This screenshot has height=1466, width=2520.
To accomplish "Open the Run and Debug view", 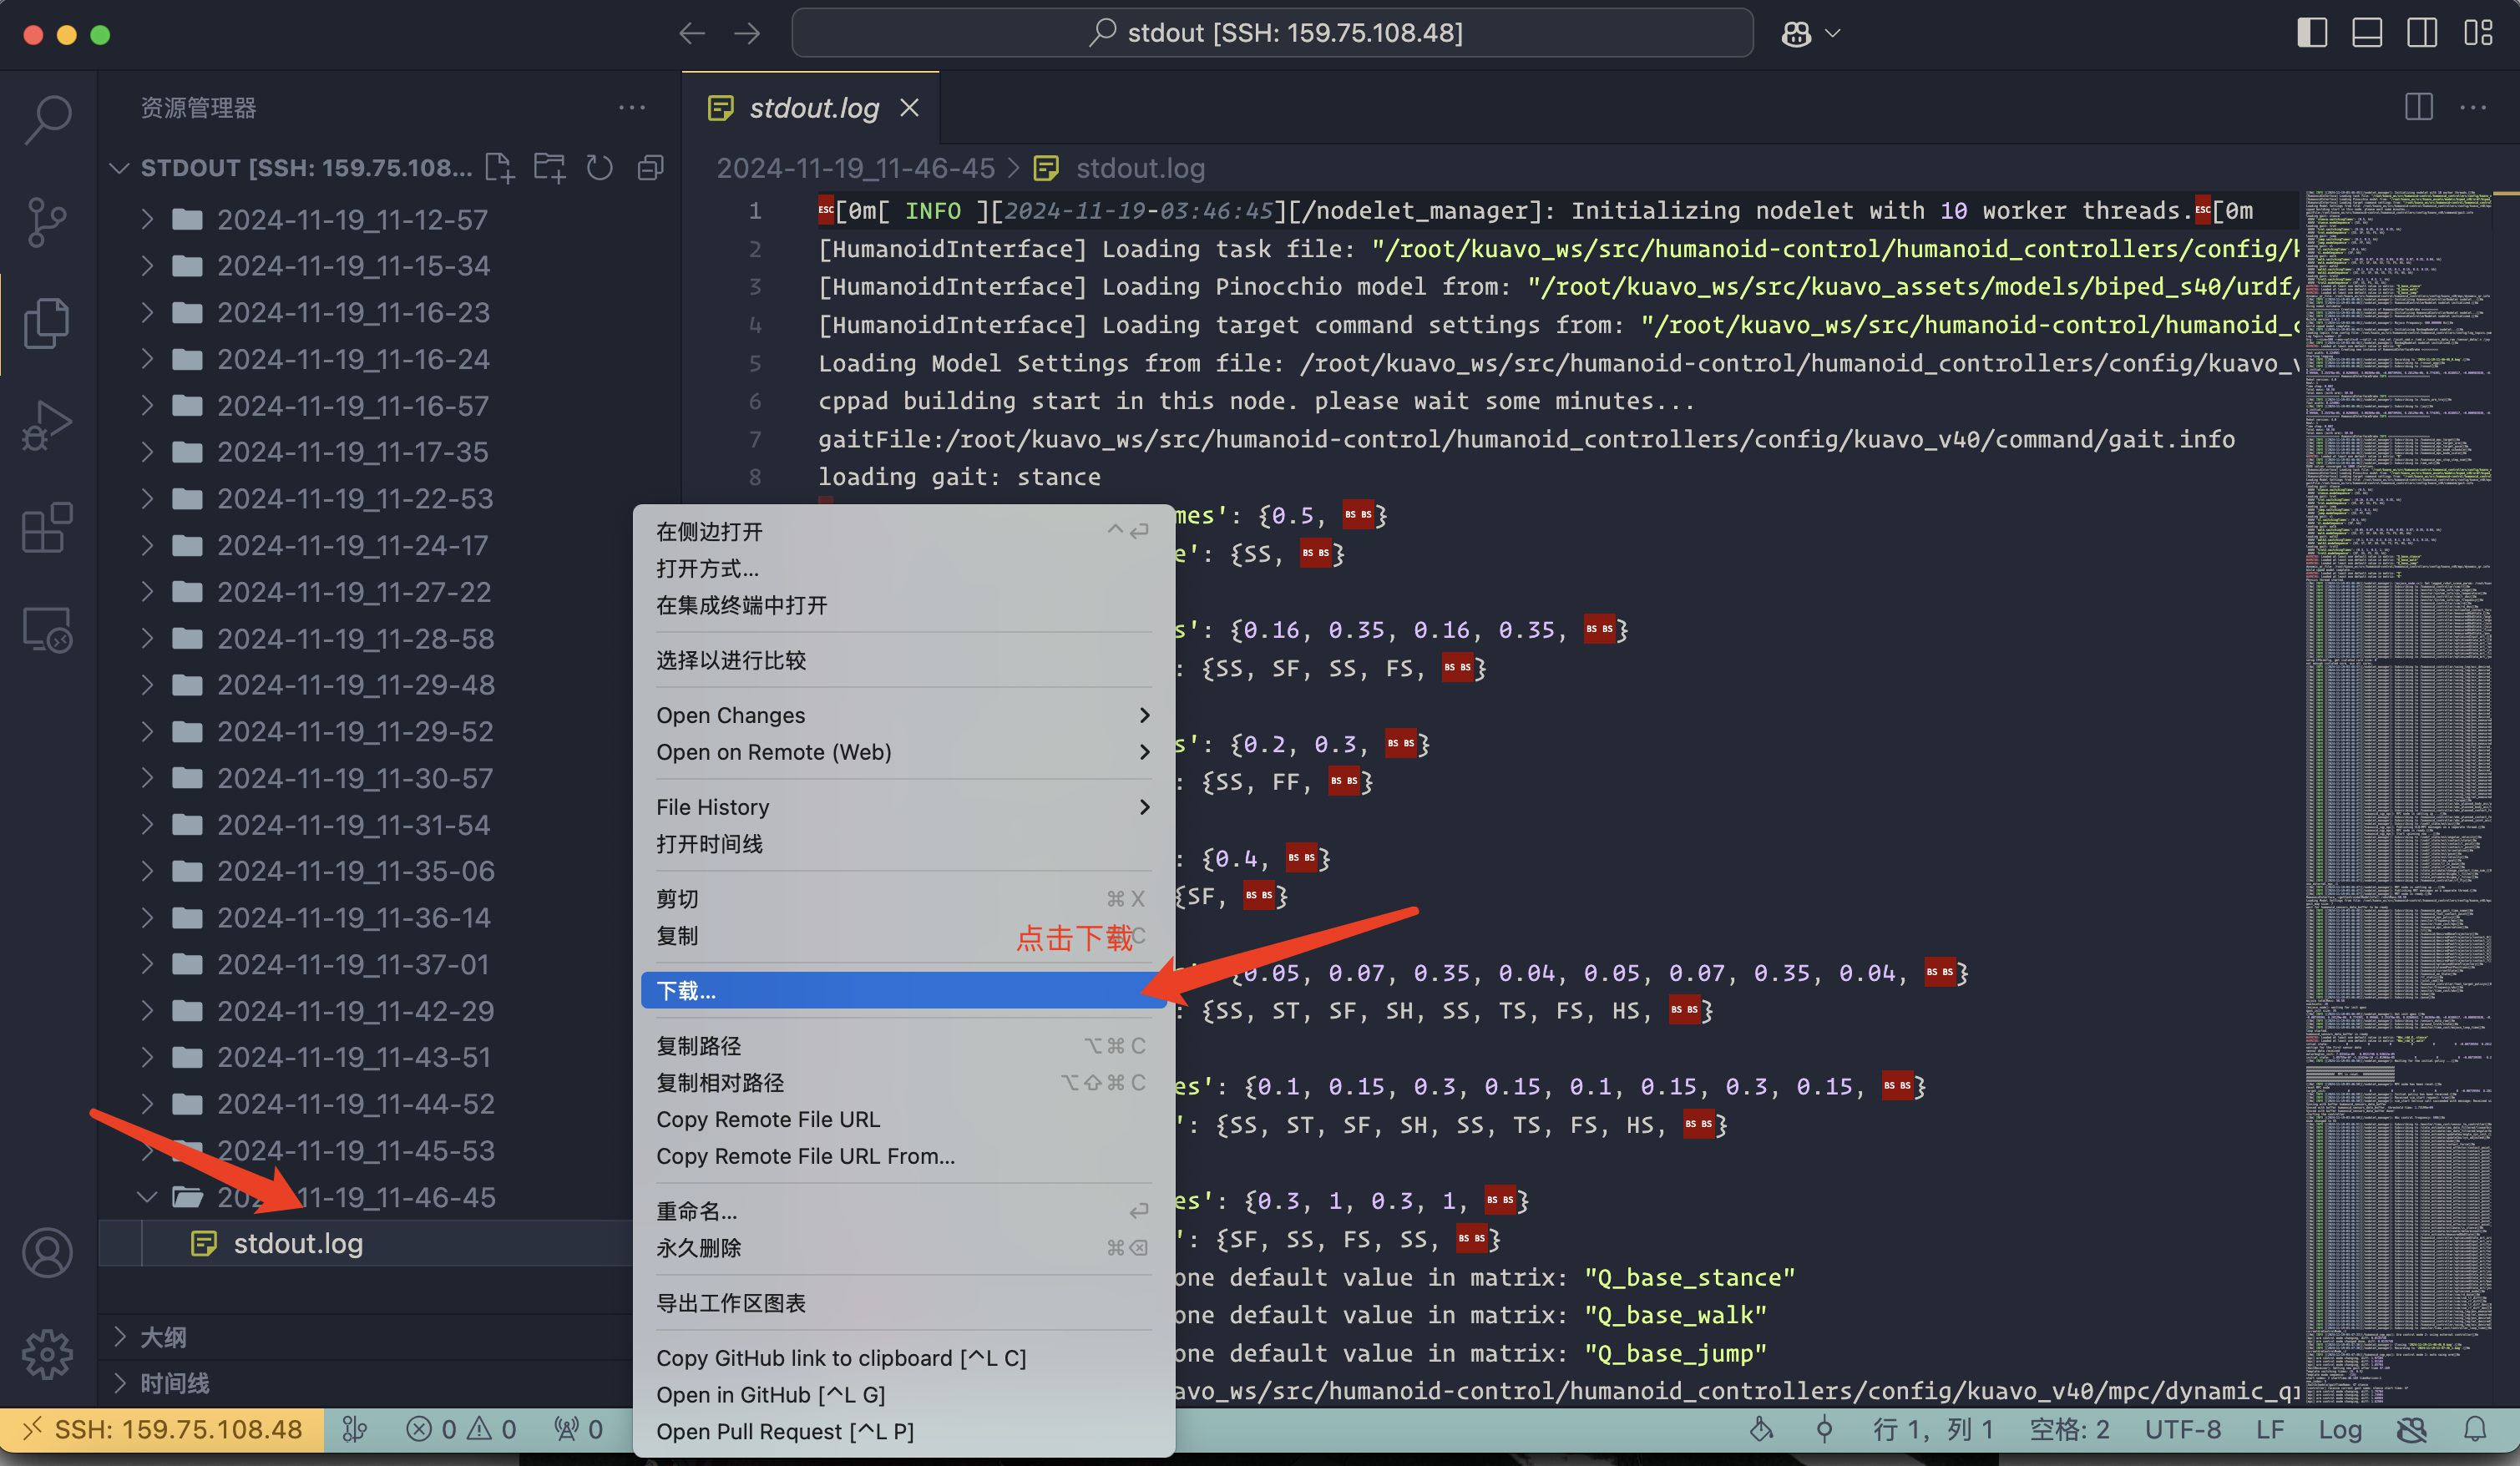I will [x=47, y=425].
